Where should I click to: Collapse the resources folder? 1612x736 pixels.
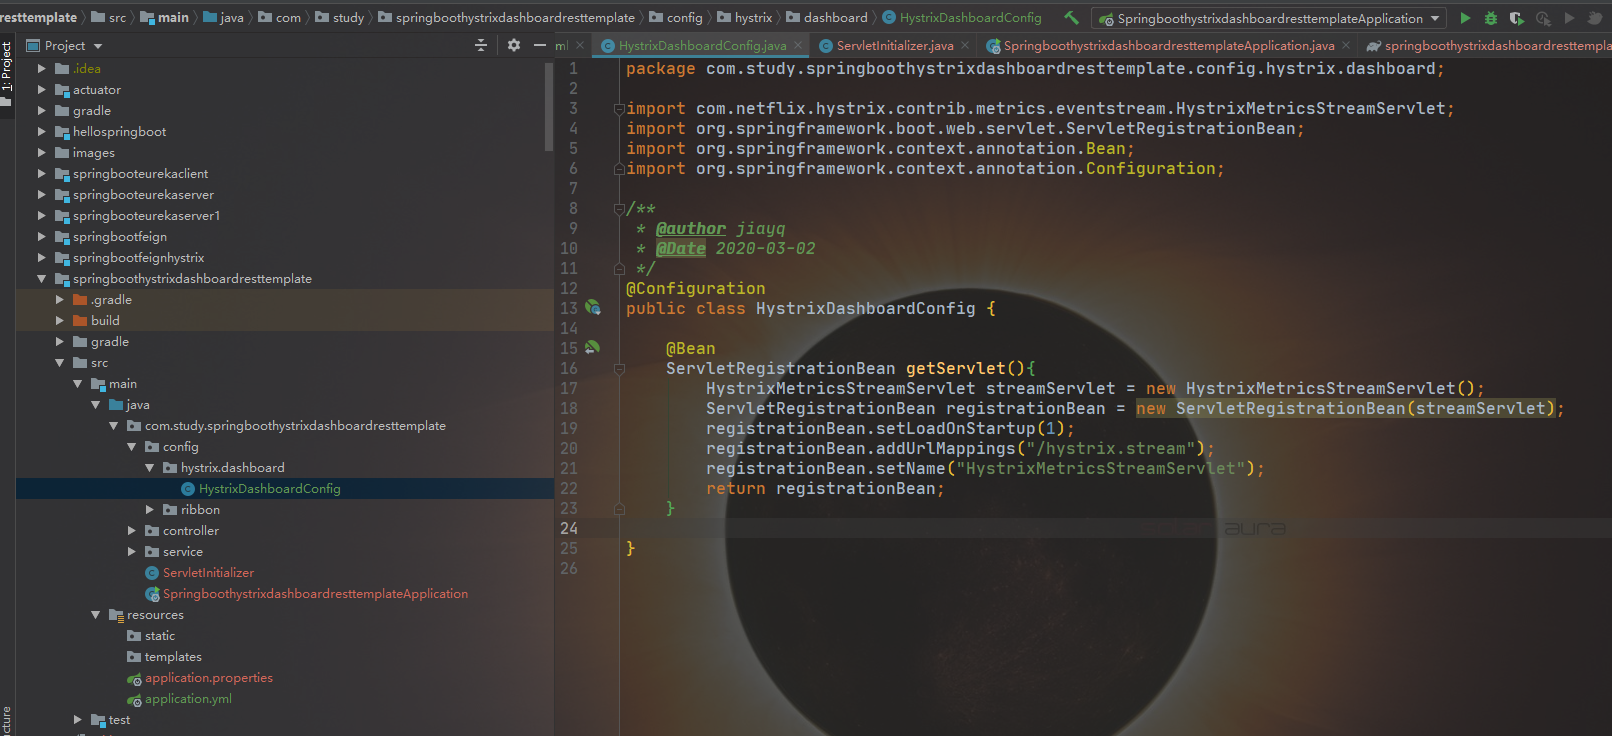tap(96, 614)
